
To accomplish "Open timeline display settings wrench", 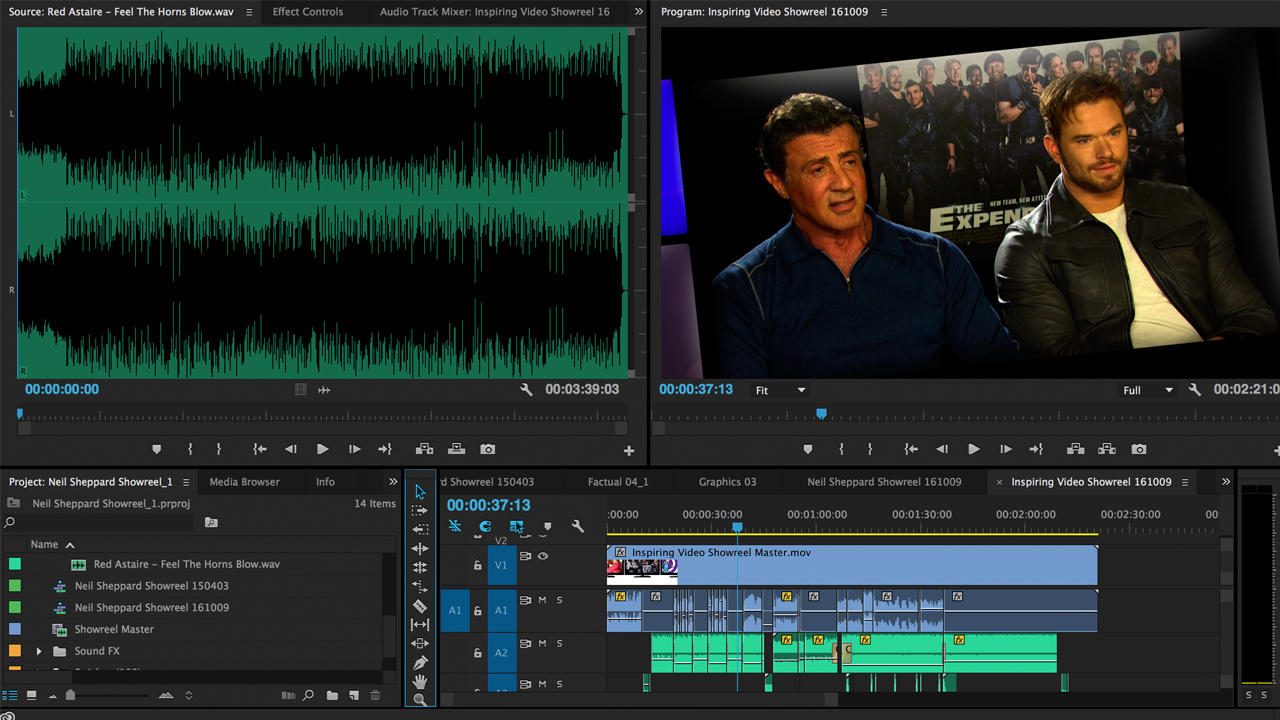I will point(577,526).
